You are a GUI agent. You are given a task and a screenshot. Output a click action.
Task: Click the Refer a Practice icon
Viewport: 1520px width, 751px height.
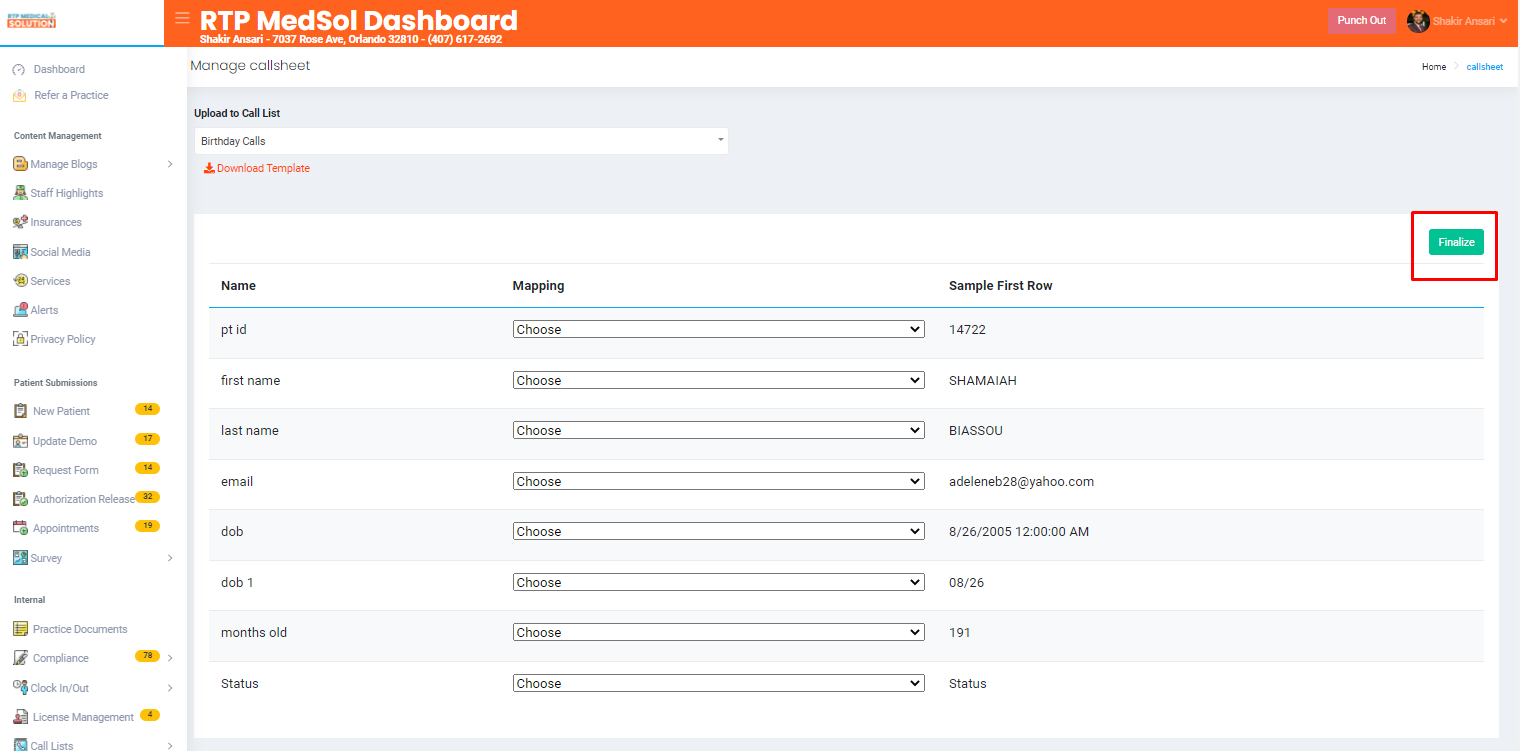coord(19,96)
